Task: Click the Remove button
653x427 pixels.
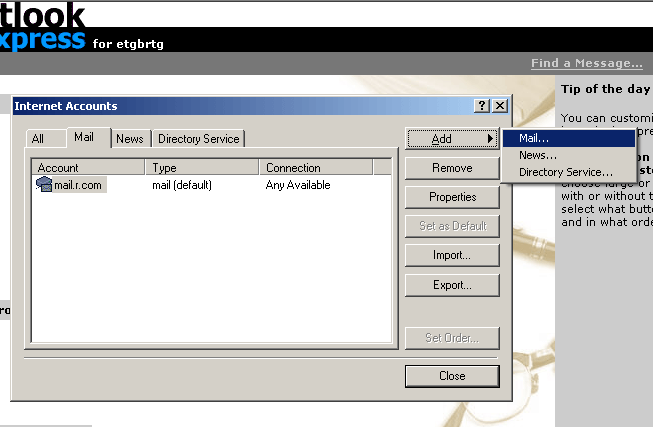Action: tap(452, 168)
